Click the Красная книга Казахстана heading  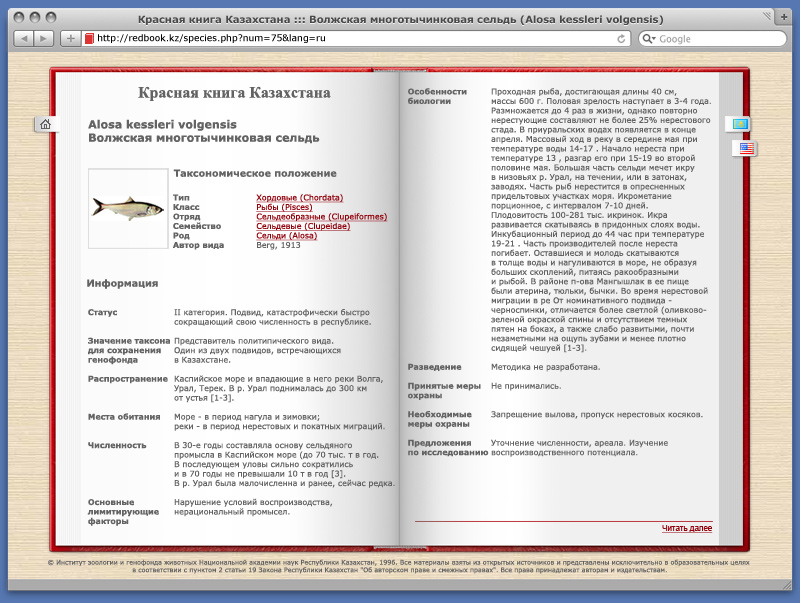234,93
